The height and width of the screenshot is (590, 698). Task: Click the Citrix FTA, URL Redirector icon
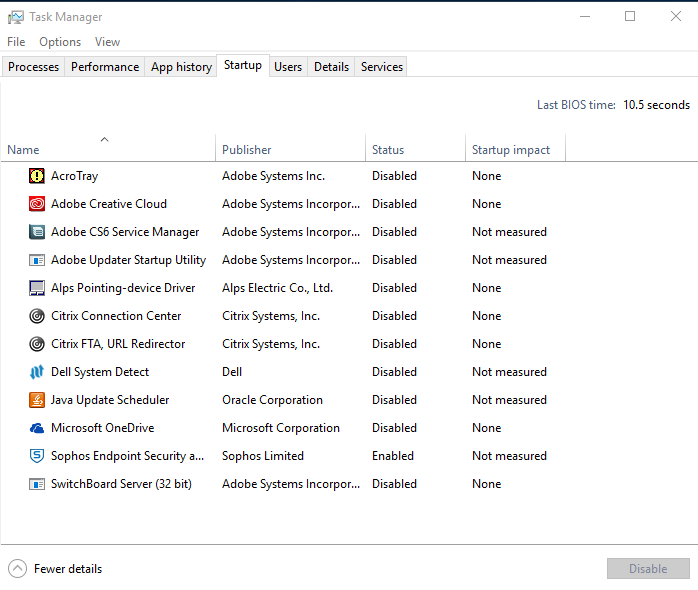tap(37, 344)
